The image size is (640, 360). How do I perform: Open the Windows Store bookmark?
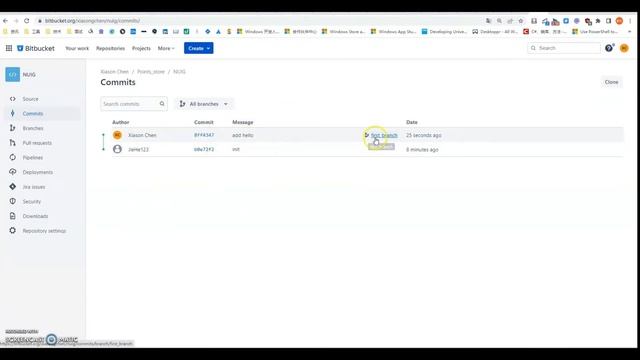click(x=343, y=31)
